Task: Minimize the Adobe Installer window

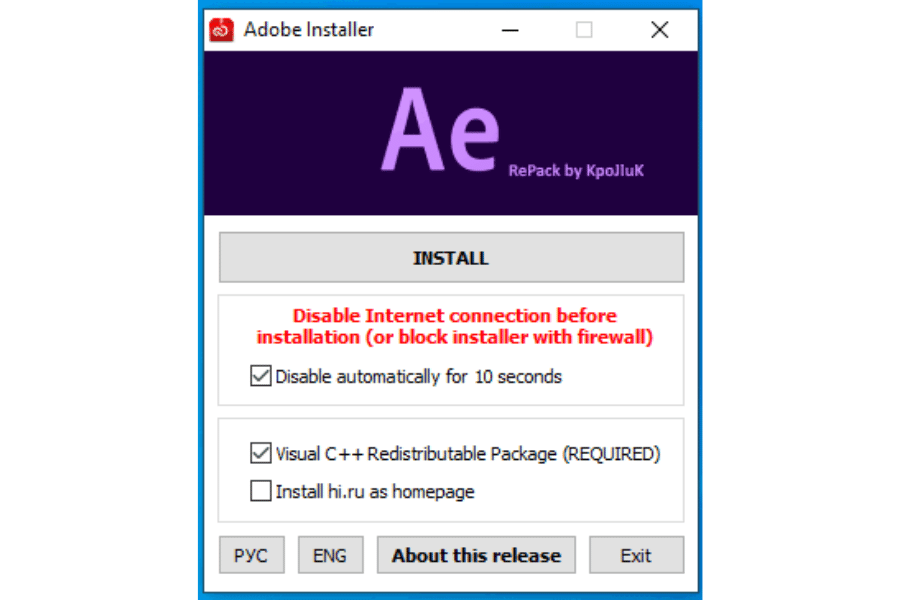Action: coord(510,30)
